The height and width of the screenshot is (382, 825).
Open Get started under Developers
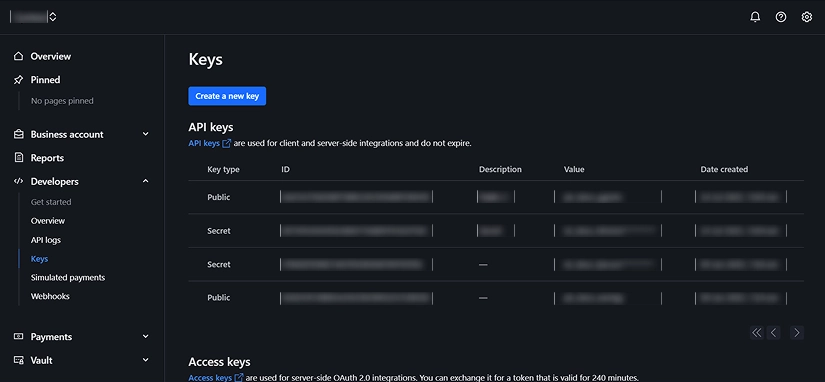51,202
